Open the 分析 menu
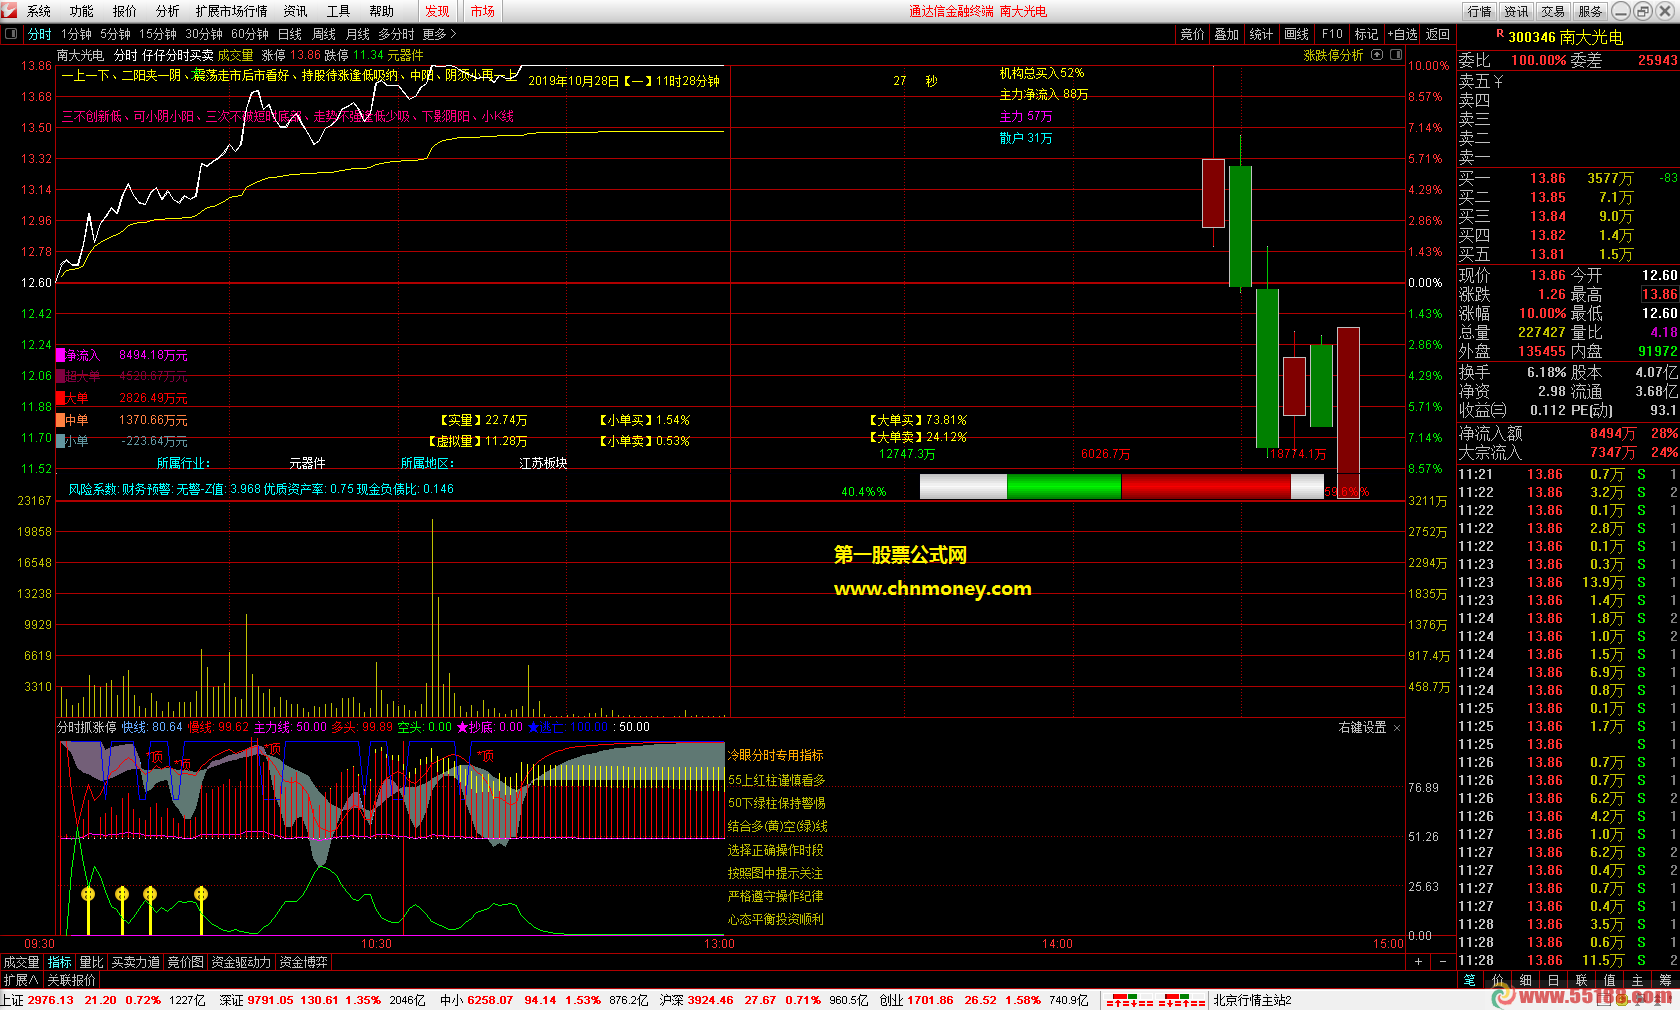This screenshot has height=1010, width=1680. point(168,11)
